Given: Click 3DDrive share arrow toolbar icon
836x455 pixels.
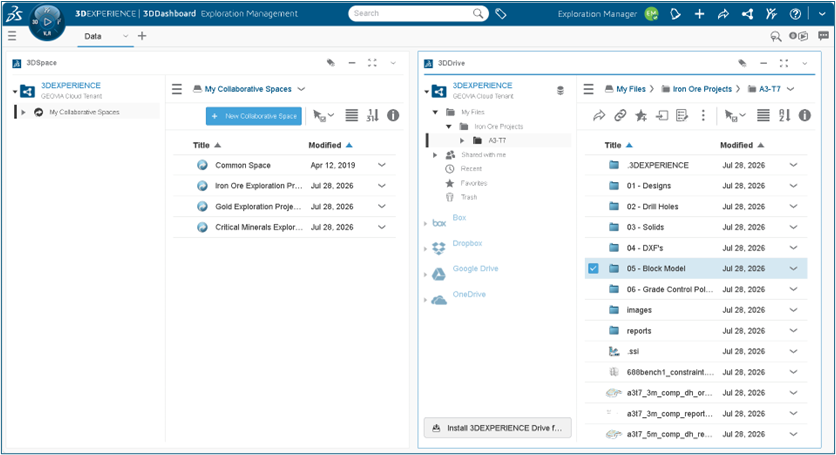Looking at the screenshot, I should pos(599,115).
